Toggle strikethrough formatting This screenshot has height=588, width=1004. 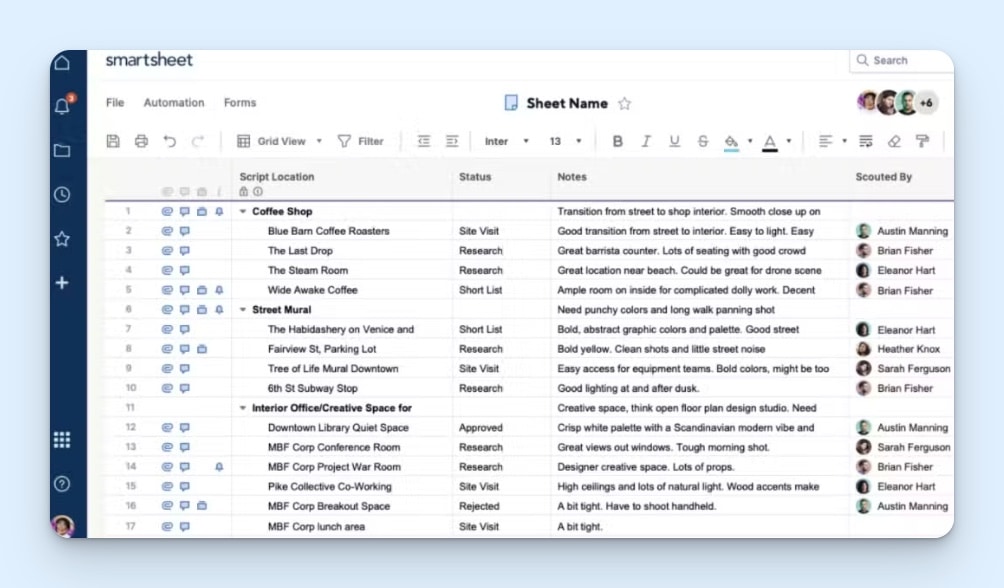702,141
